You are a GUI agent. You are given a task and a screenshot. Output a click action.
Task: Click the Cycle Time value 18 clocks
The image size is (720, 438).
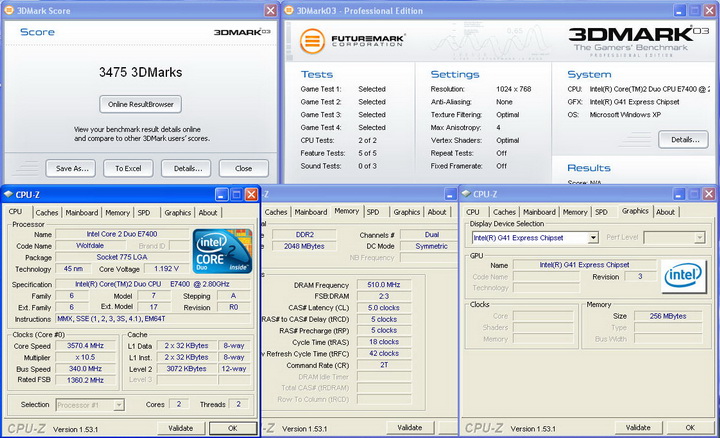[384, 342]
